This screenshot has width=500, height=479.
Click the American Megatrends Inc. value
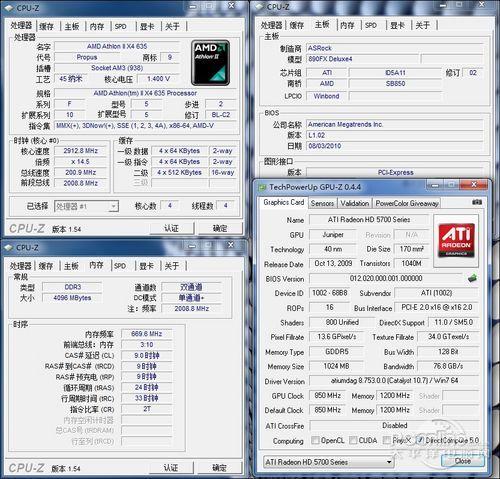coord(394,125)
